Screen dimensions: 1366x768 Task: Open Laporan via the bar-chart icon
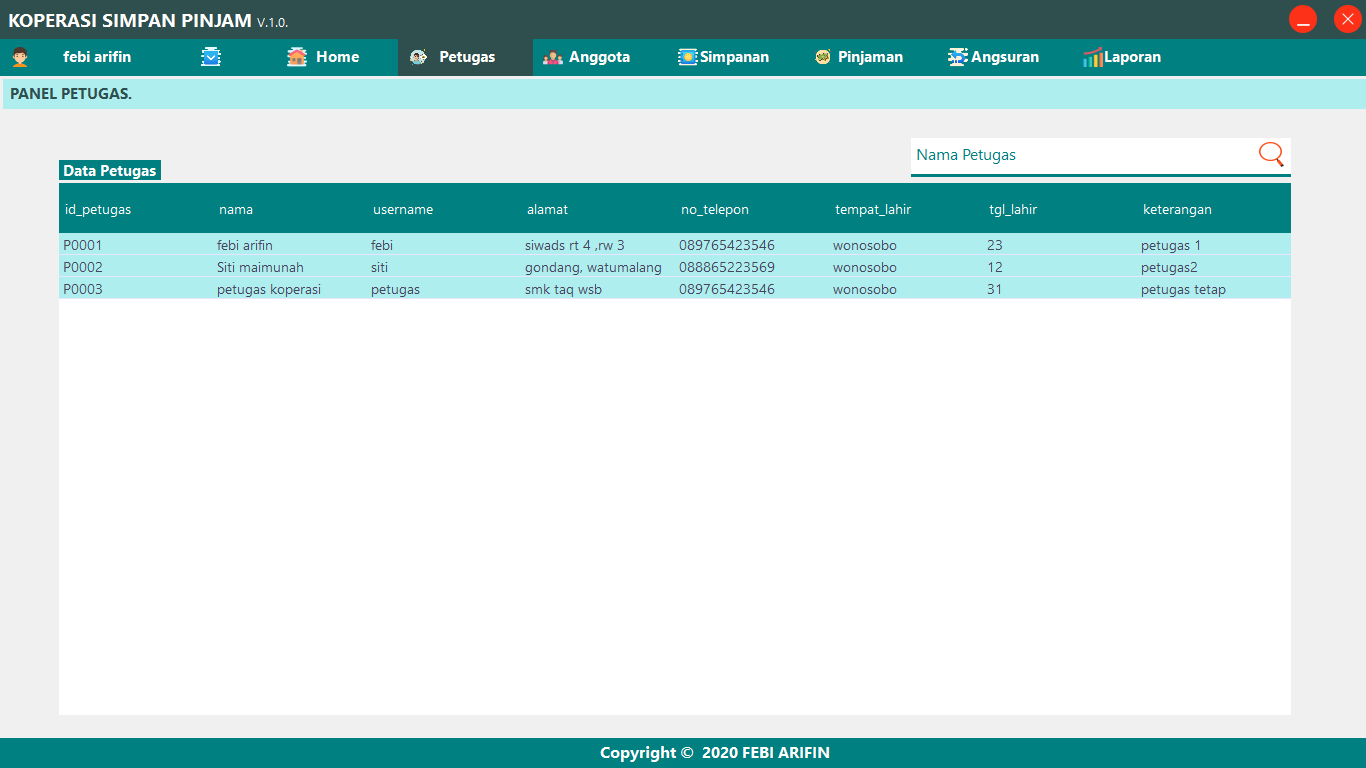click(x=1091, y=57)
